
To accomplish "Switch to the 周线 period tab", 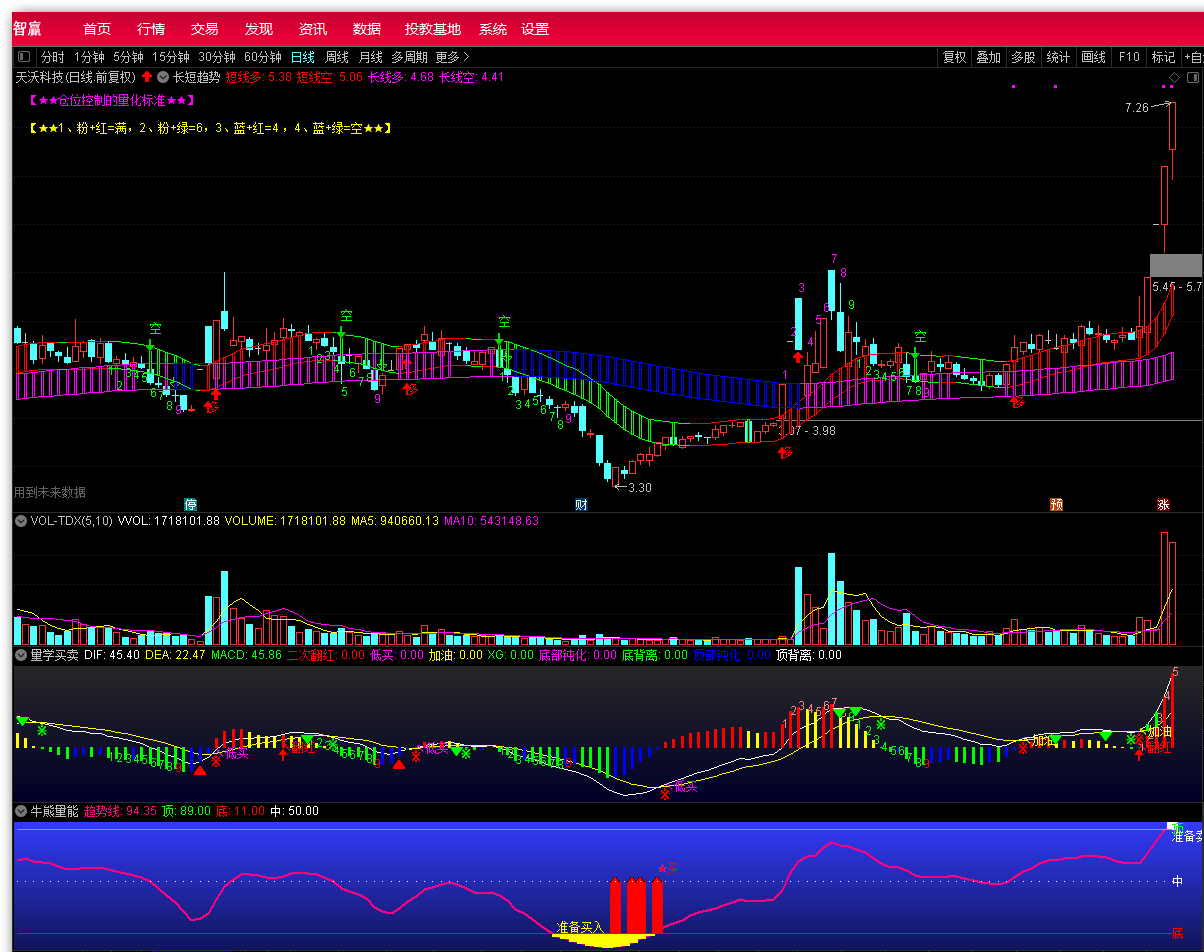I will pos(337,57).
